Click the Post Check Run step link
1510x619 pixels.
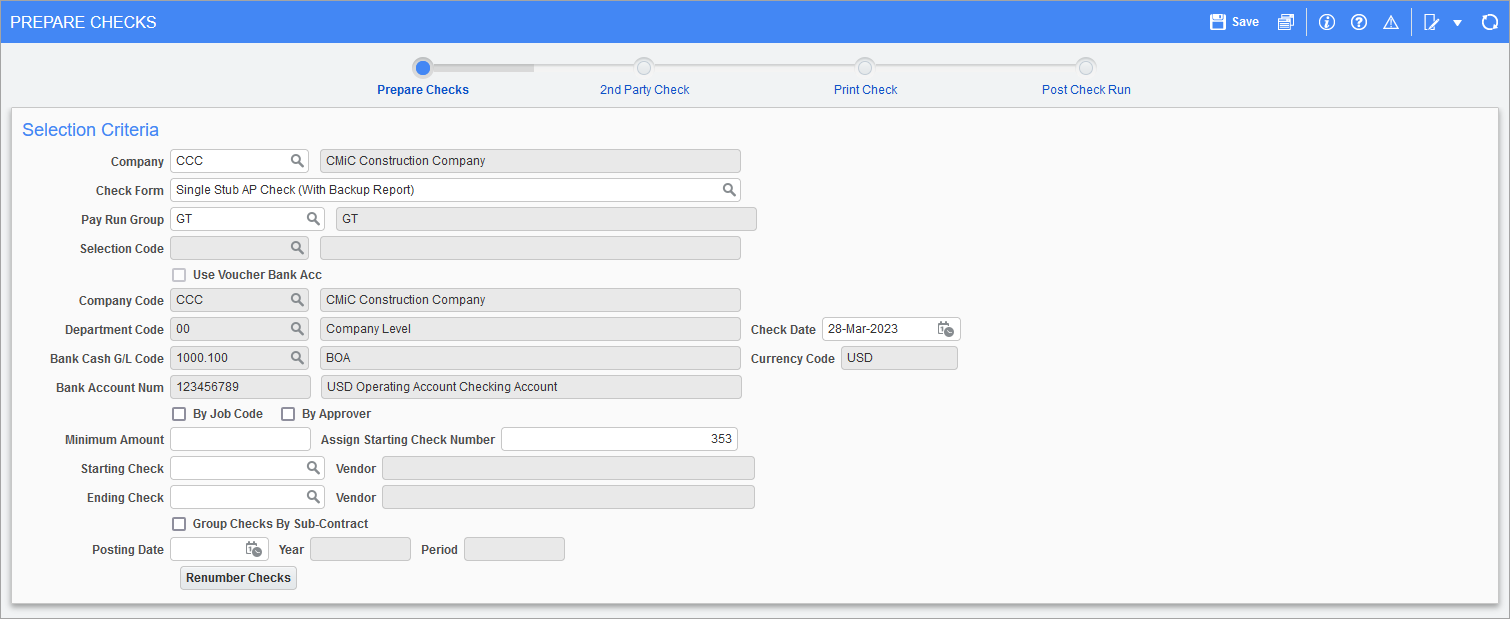click(x=1086, y=89)
